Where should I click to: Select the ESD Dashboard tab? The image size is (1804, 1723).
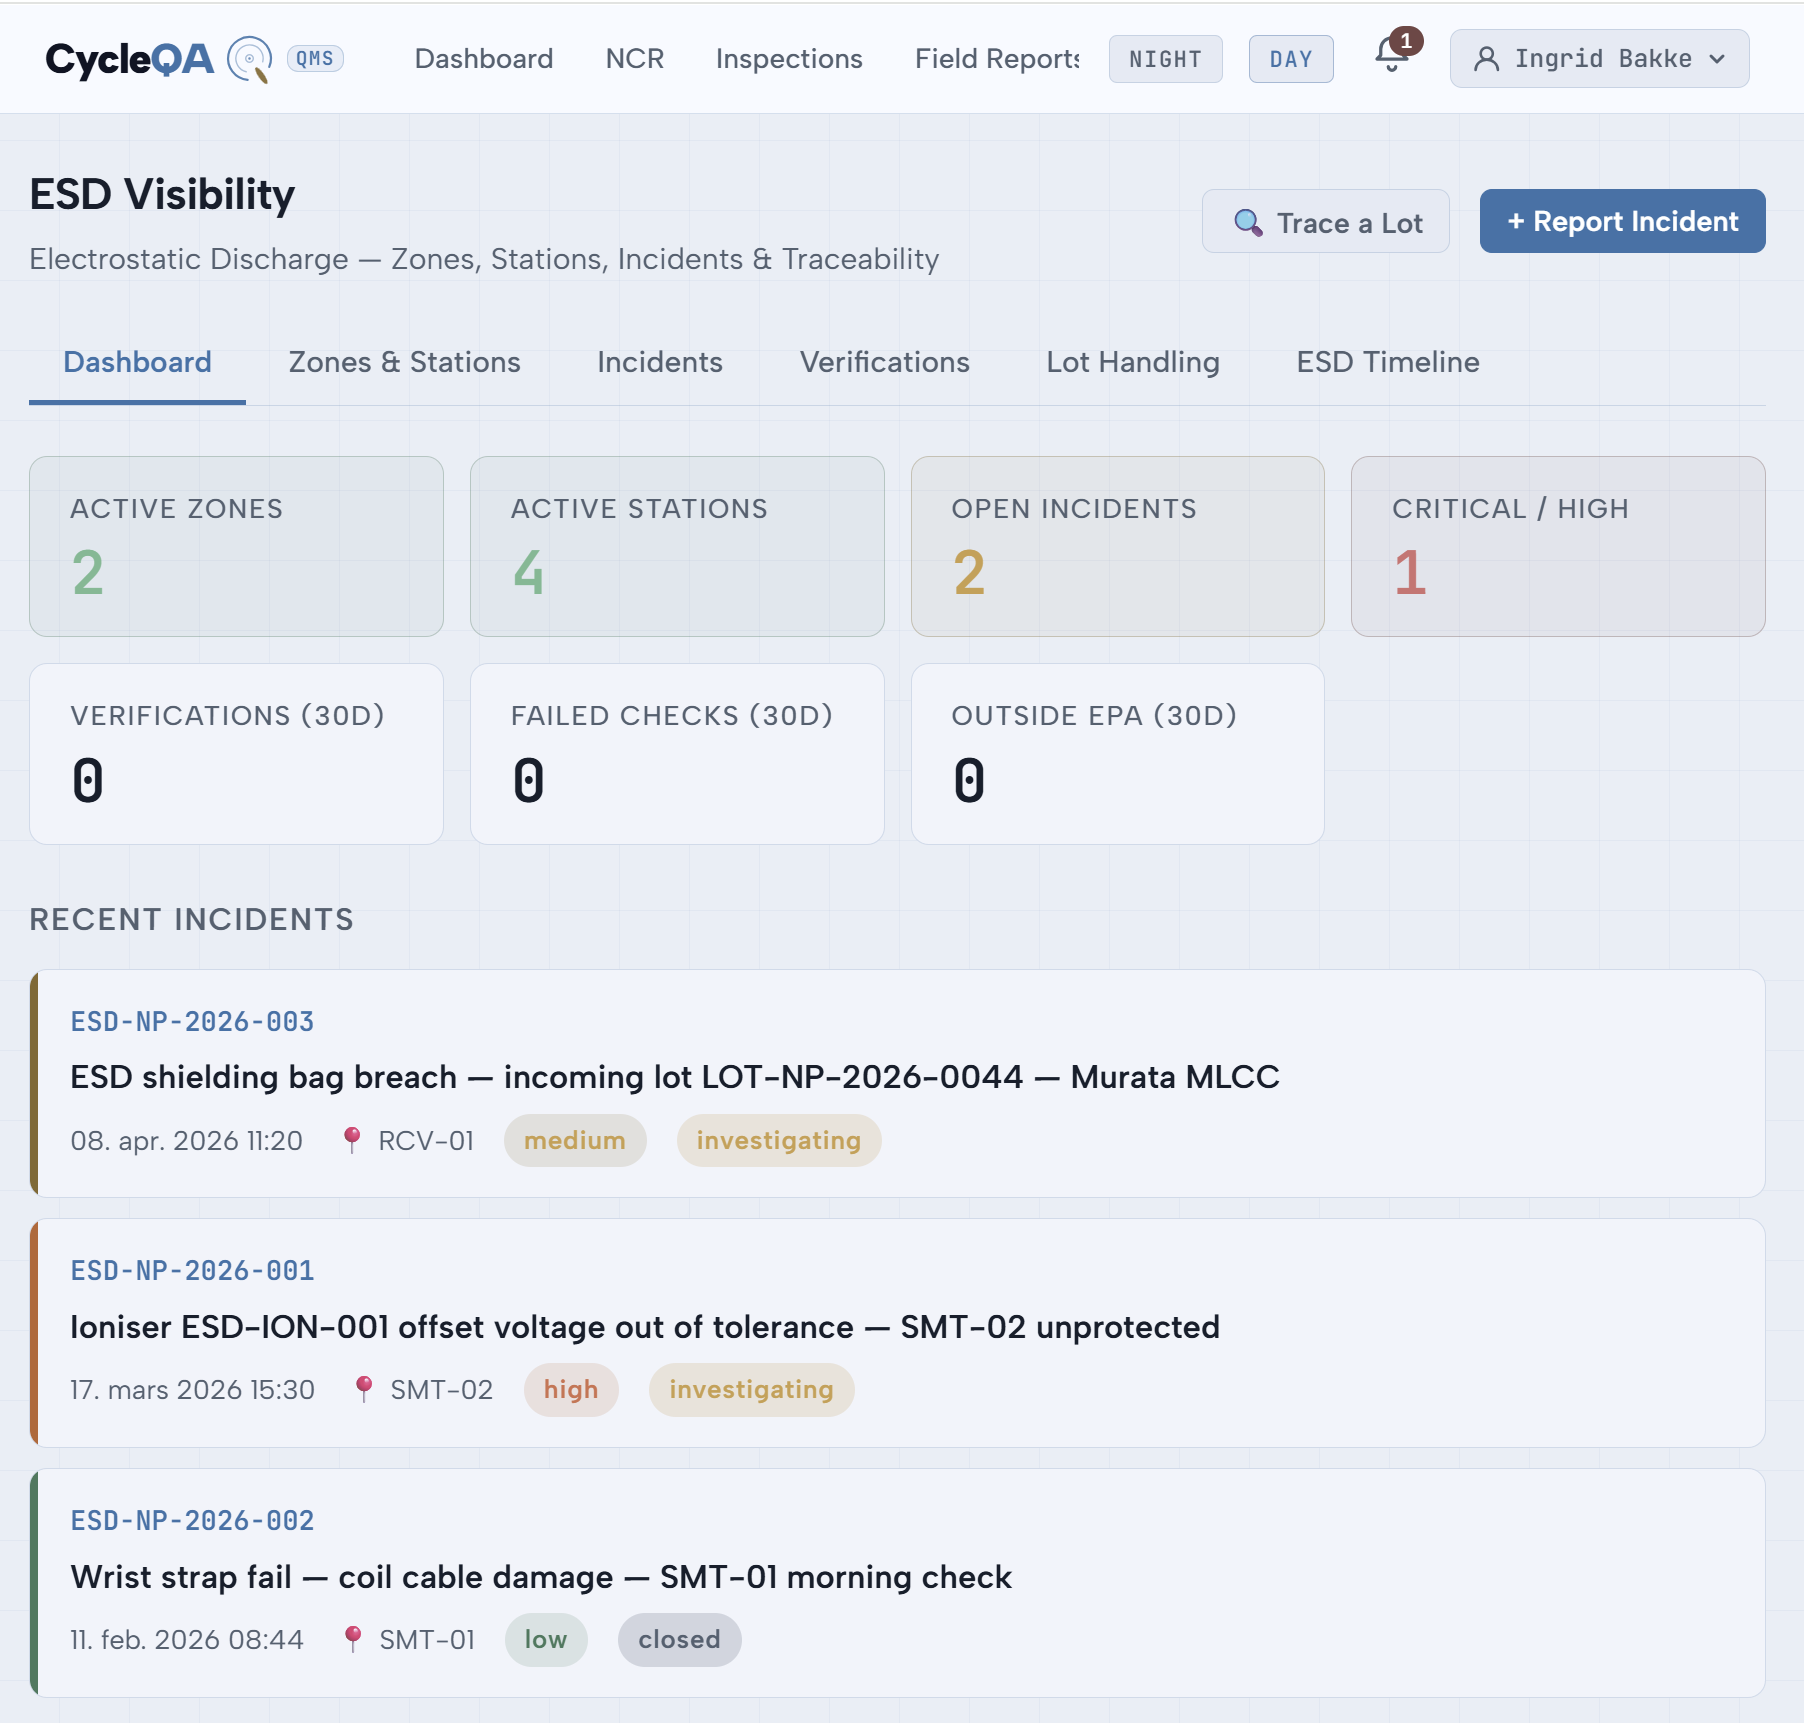click(x=137, y=362)
